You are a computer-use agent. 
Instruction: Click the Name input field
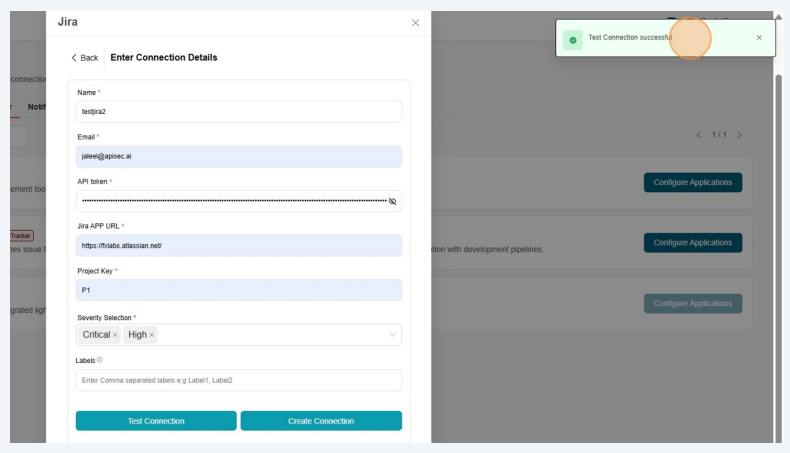coord(239,112)
